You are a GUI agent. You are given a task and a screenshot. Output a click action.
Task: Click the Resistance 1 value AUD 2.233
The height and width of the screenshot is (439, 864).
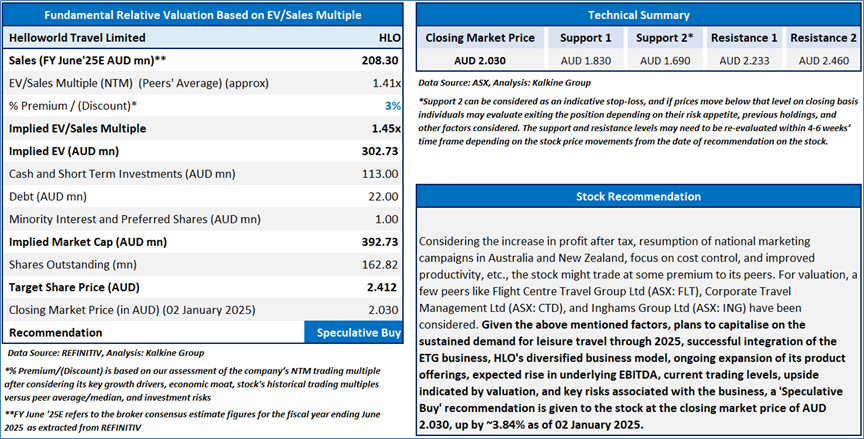click(744, 61)
